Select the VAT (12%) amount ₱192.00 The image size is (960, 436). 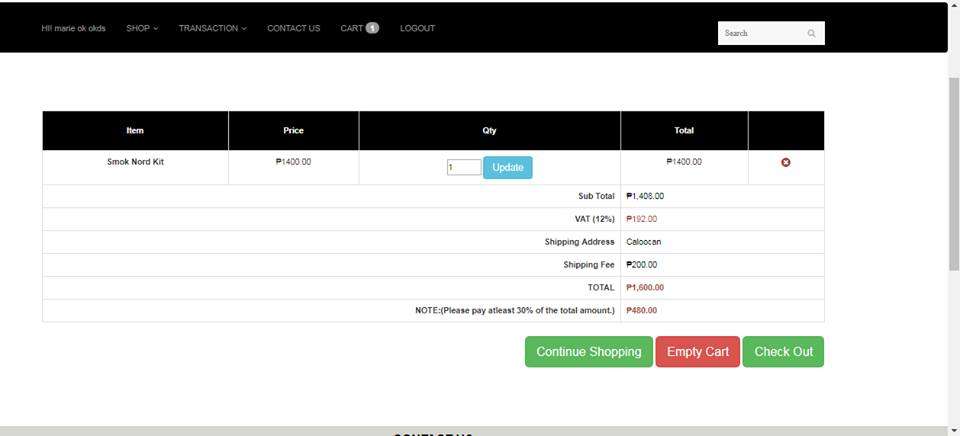(x=642, y=219)
